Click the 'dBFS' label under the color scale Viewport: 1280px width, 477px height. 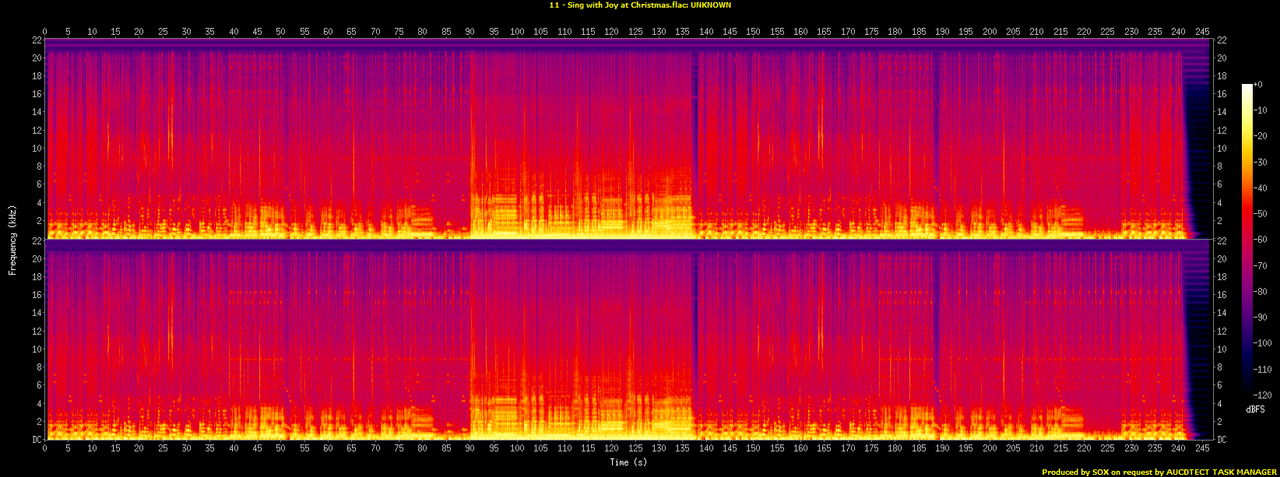(1257, 410)
